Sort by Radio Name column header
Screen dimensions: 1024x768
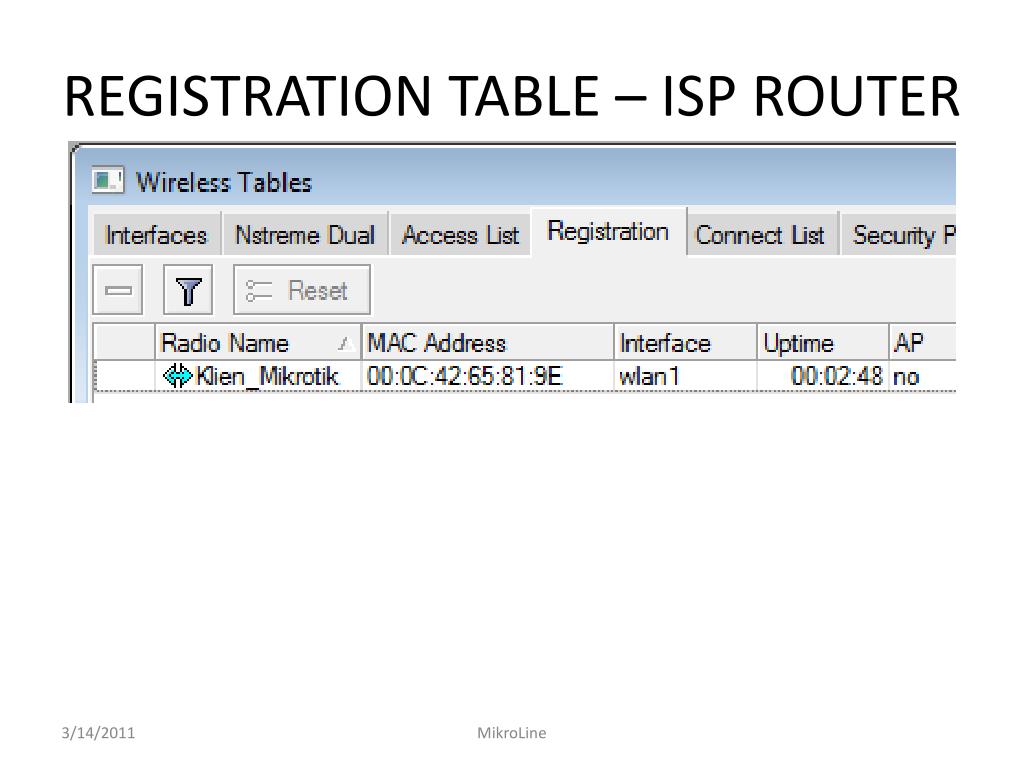(x=258, y=343)
